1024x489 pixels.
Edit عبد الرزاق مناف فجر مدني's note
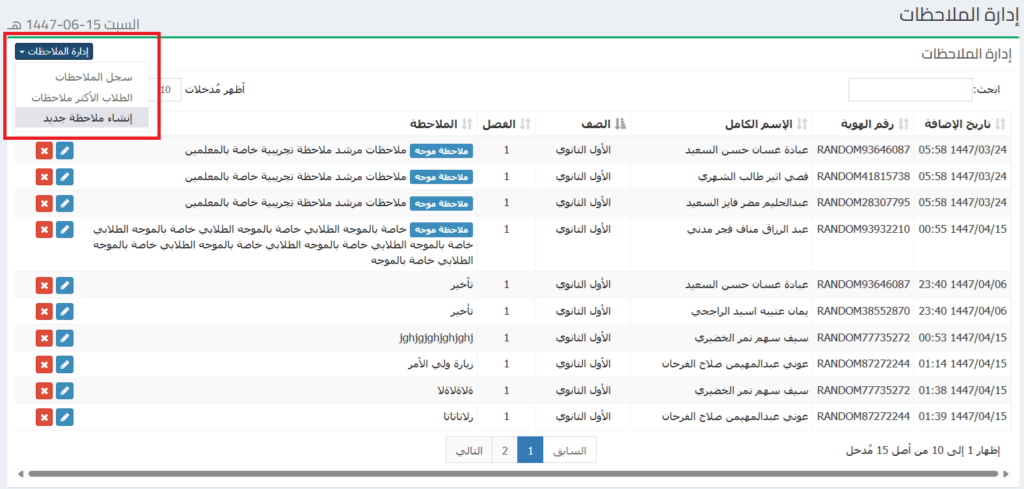point(65,230)
